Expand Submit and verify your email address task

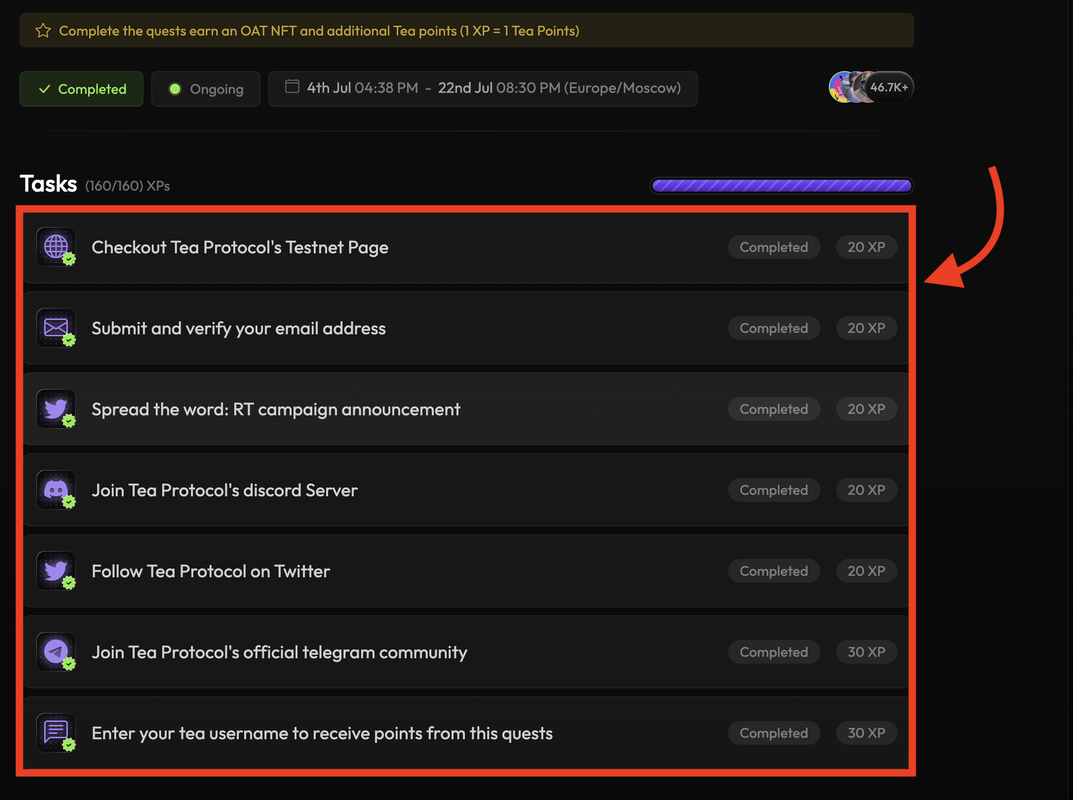click(466, 328)
